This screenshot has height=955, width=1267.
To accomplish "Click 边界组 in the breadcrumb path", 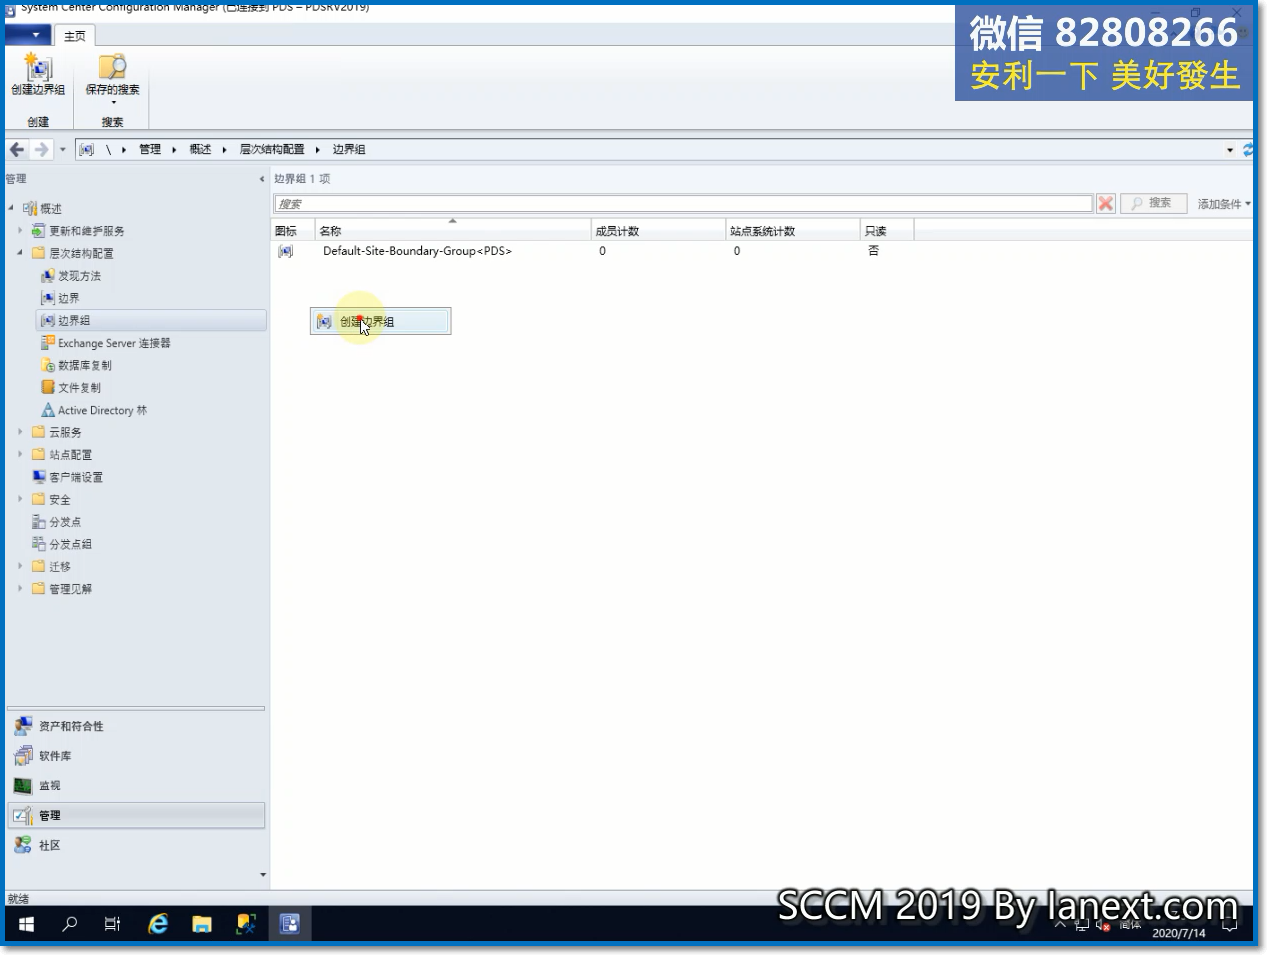I will tap(349, 149).
